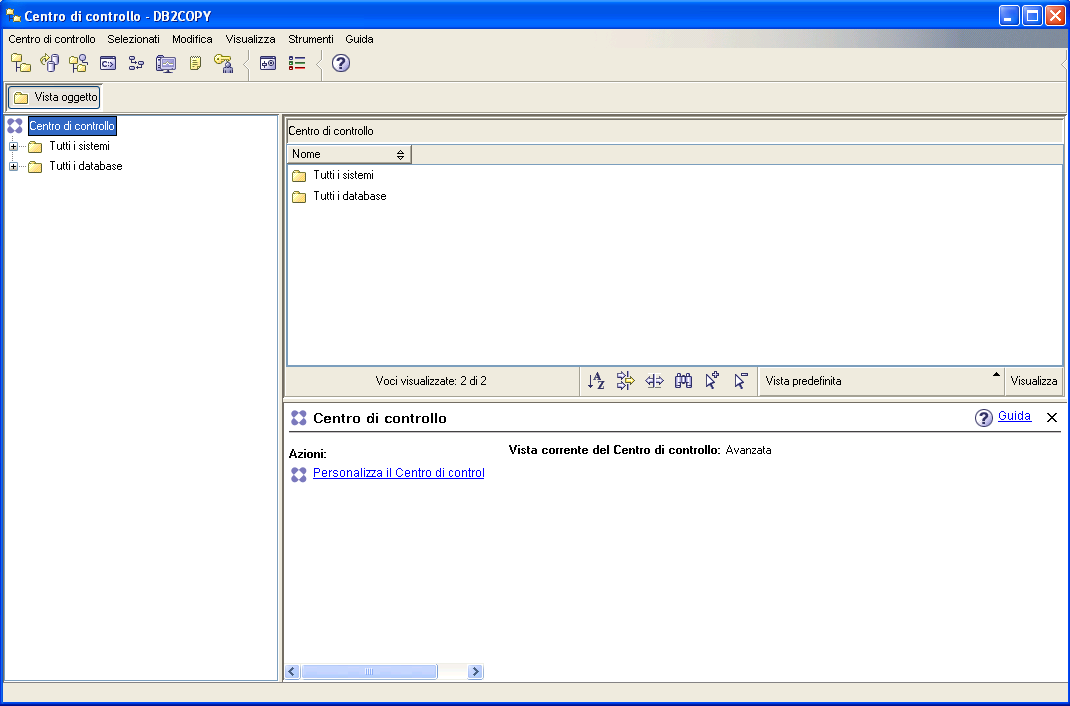1070x706 pixels.
Task: Click folder icon of Tutti i database in list
Action: (299, 197)
